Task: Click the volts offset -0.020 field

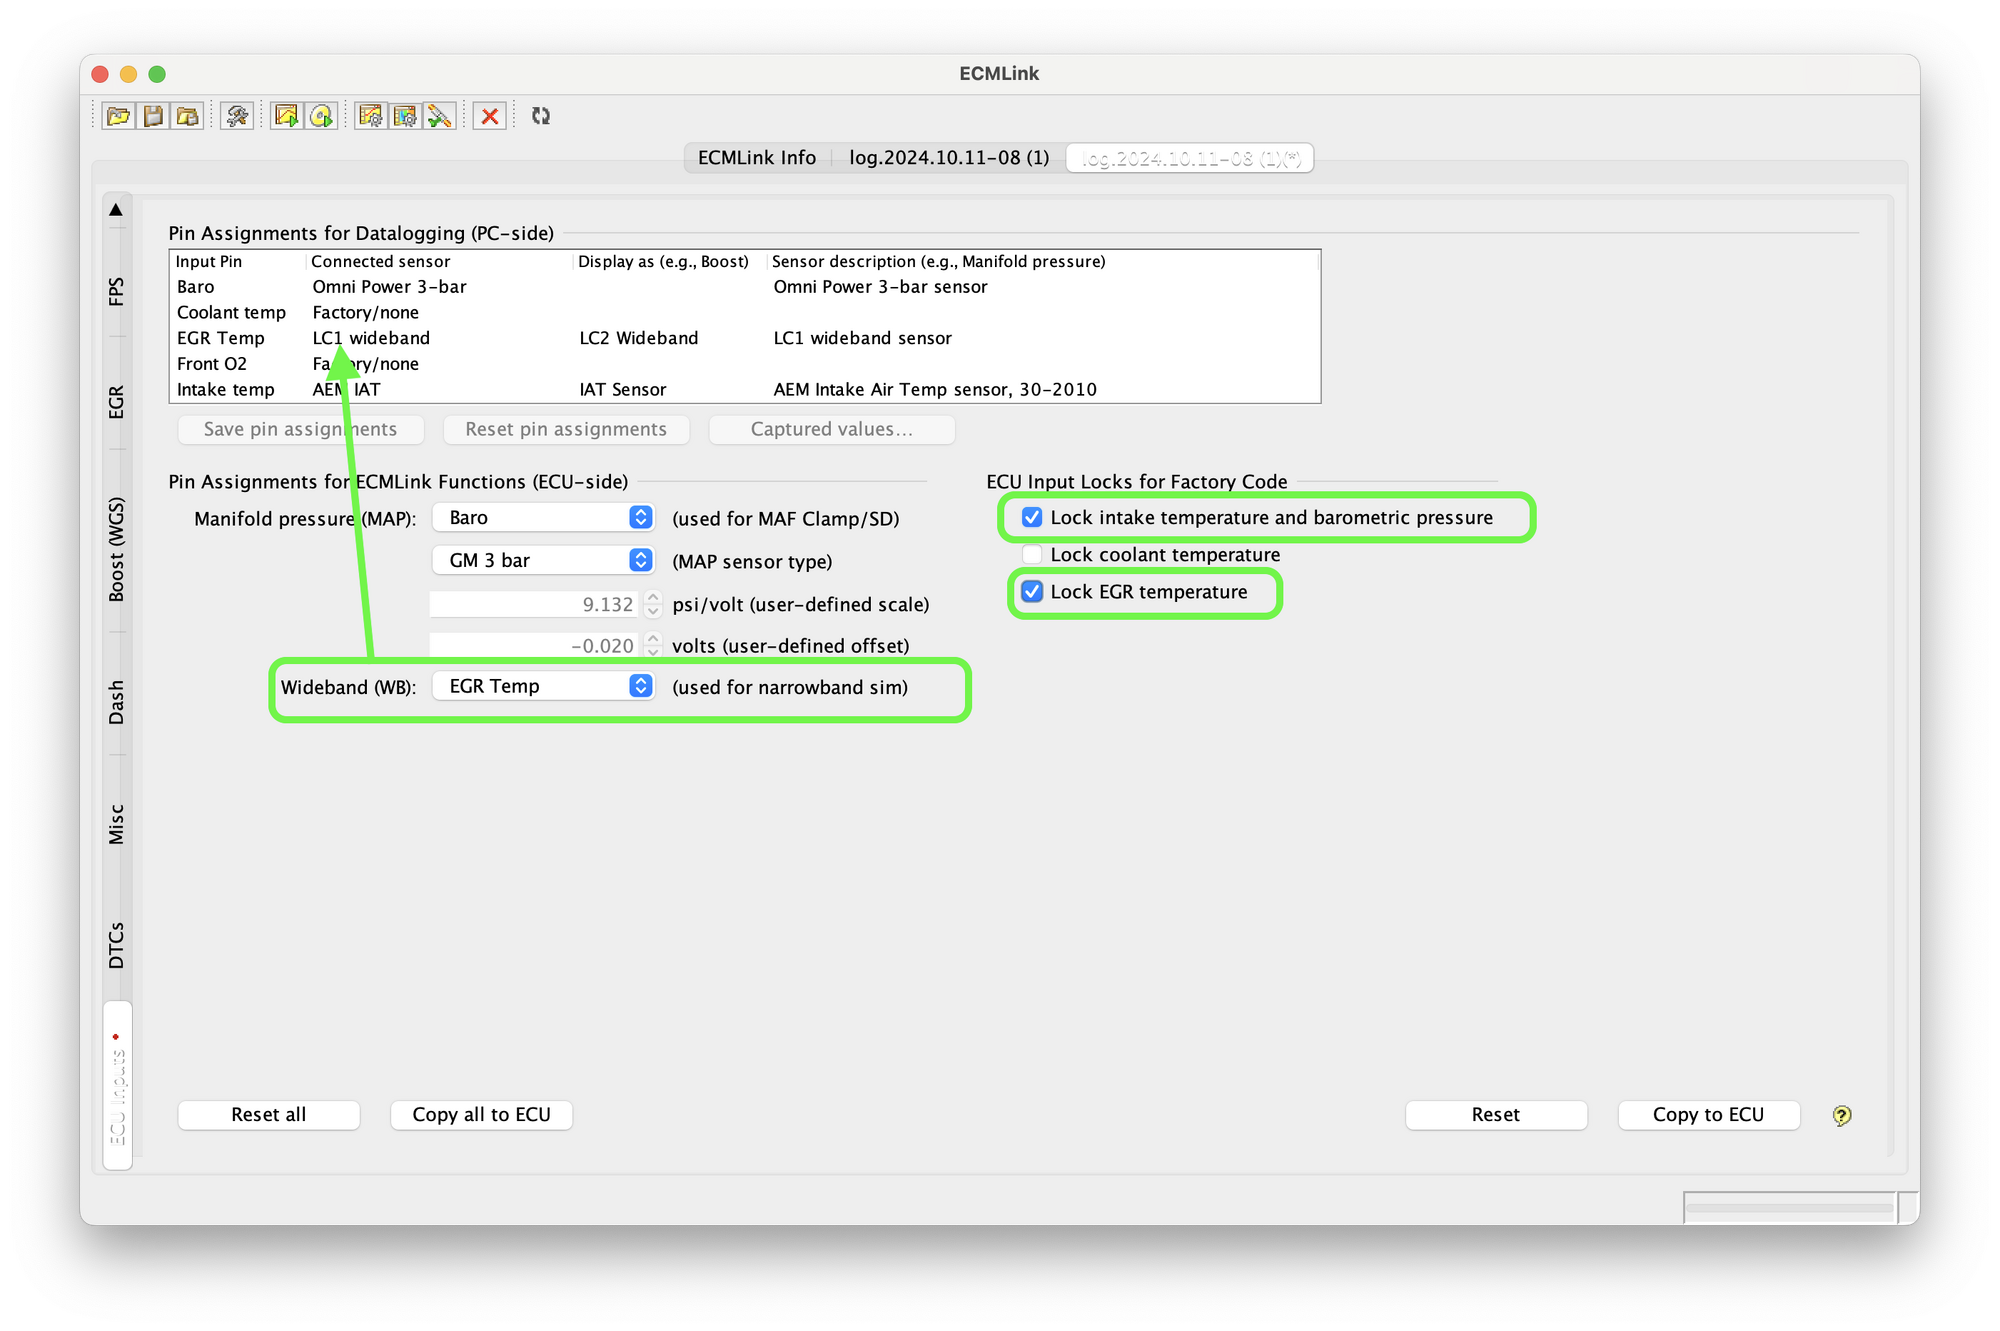Action: click(535, 646)
